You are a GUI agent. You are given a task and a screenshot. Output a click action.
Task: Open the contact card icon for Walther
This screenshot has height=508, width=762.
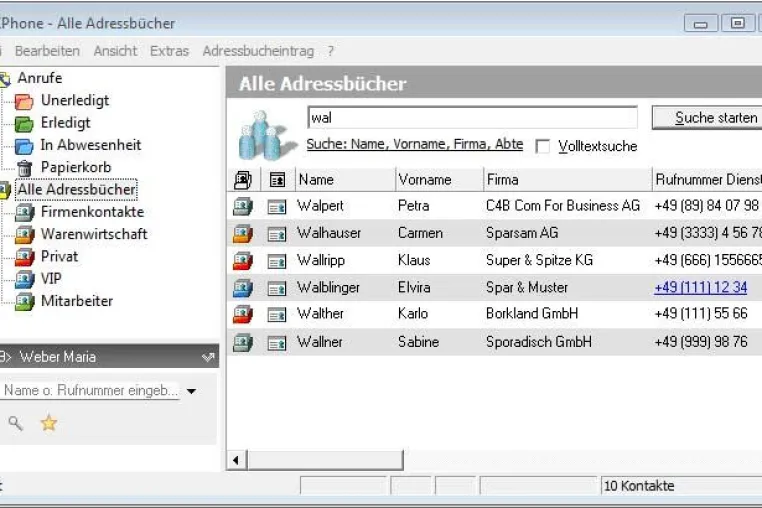[277, 315]
